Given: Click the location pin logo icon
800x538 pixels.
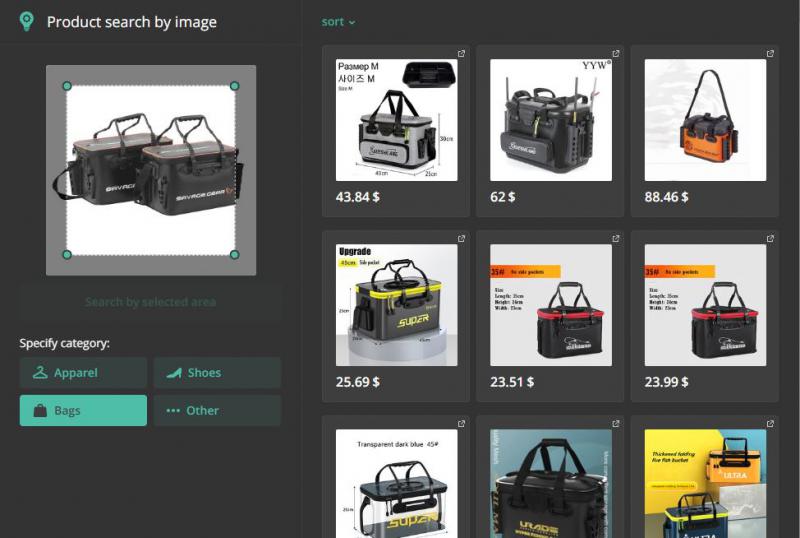Looking at the screenshot, I should 27,21.
